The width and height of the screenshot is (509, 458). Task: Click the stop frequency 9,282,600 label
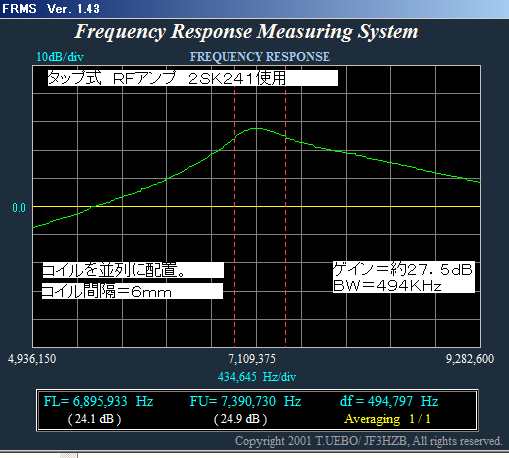pyautogui.click(x=470, y=359)
